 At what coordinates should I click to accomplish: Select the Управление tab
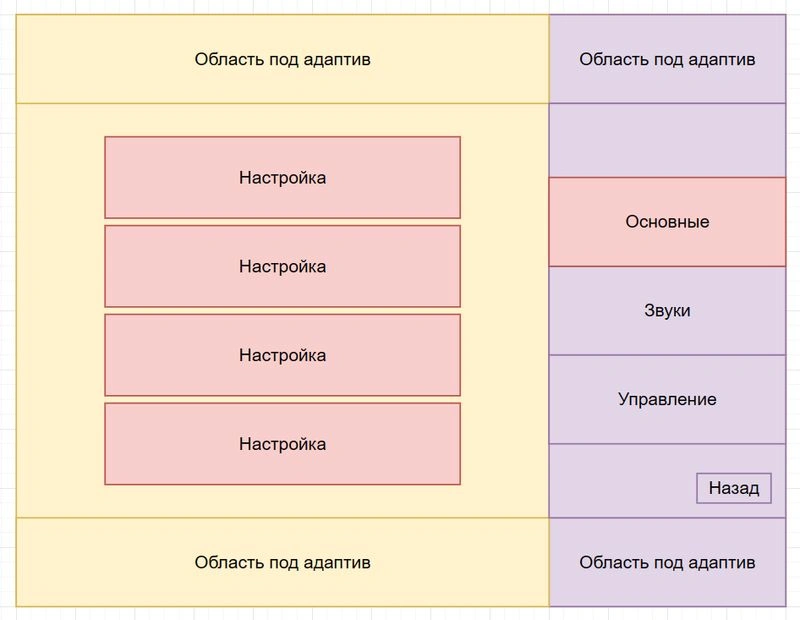click(x=667, y=399)
